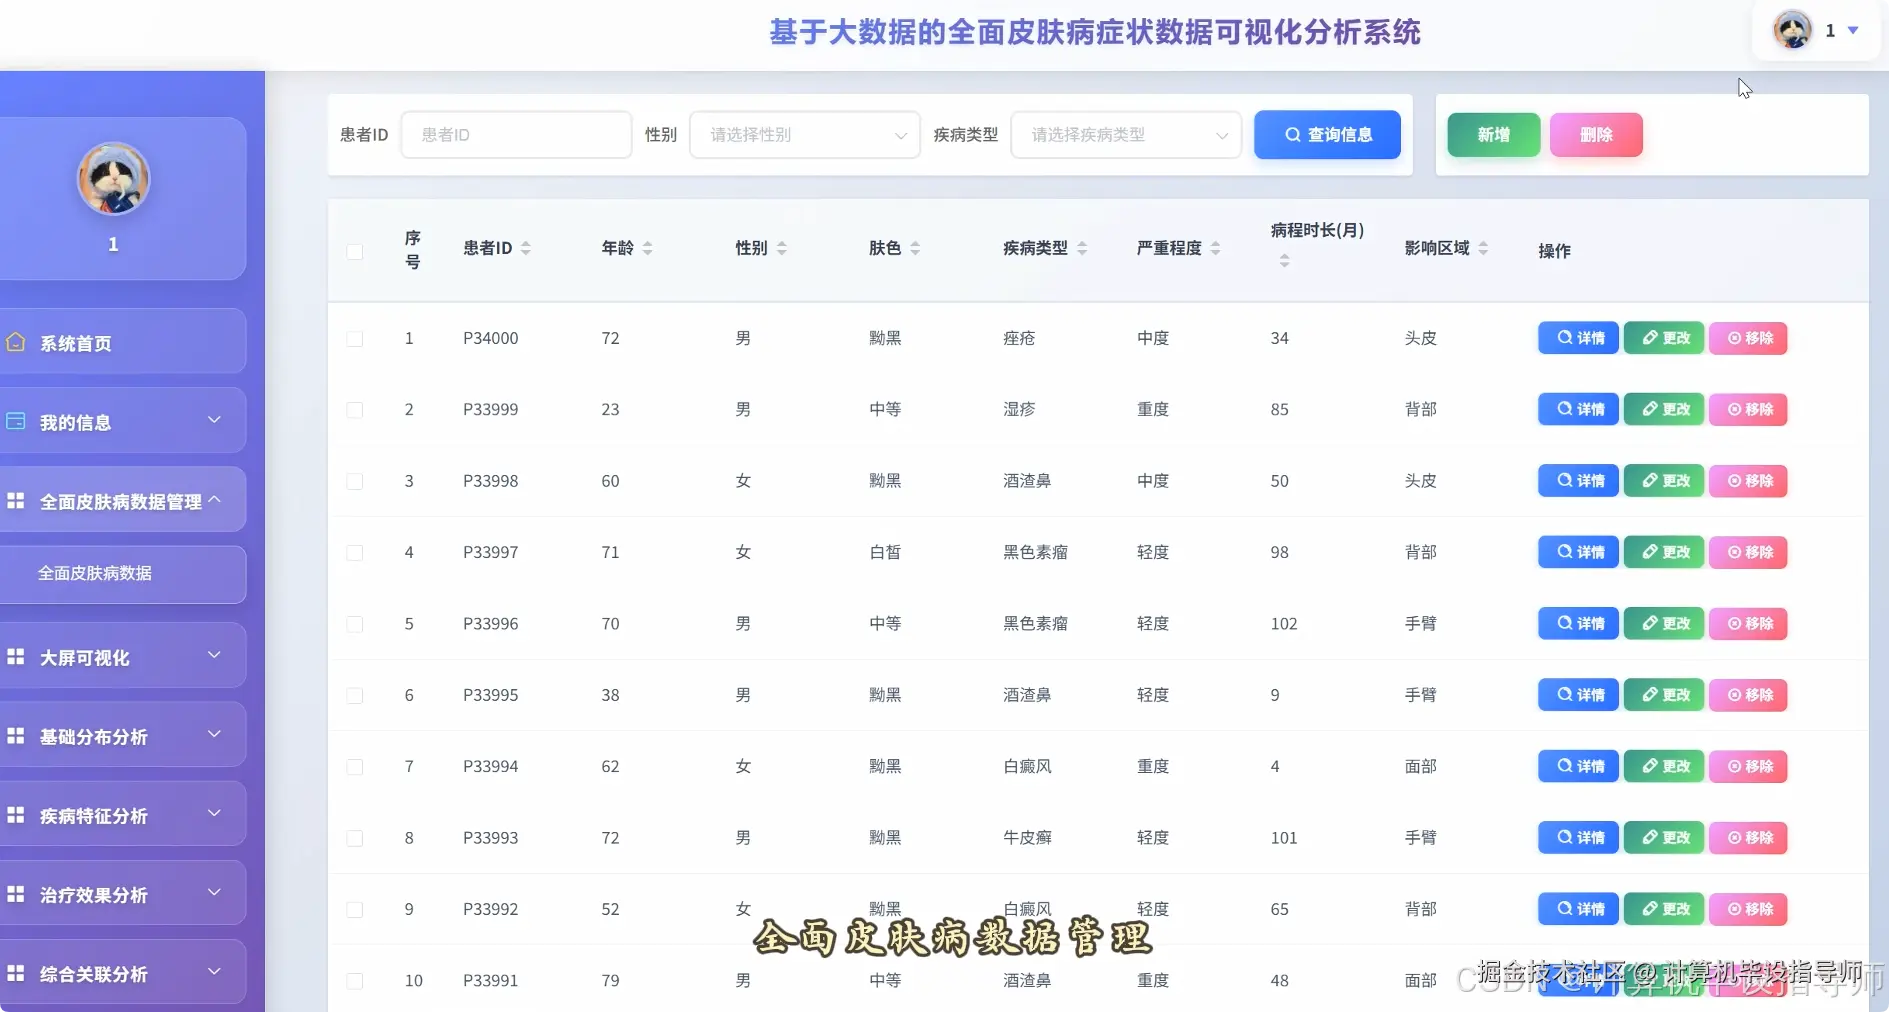Click 详情 for patient P33996
1889x1012 pixels.
pos(1578,623)
